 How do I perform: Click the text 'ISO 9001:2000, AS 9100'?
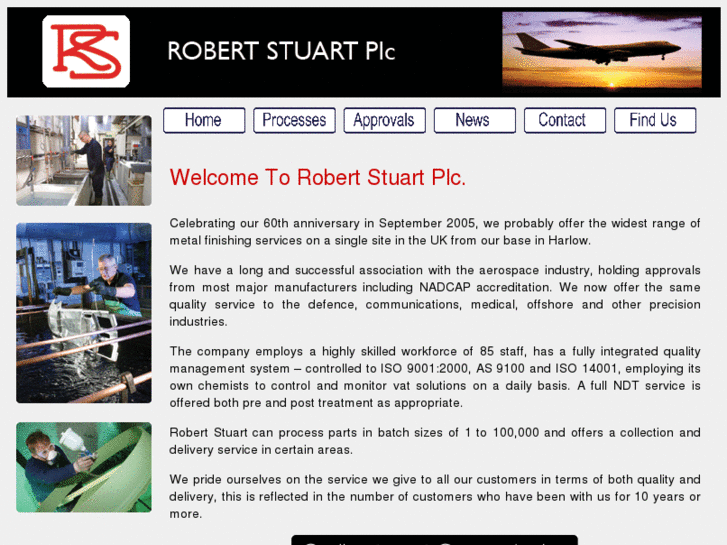tap(453, 369)
